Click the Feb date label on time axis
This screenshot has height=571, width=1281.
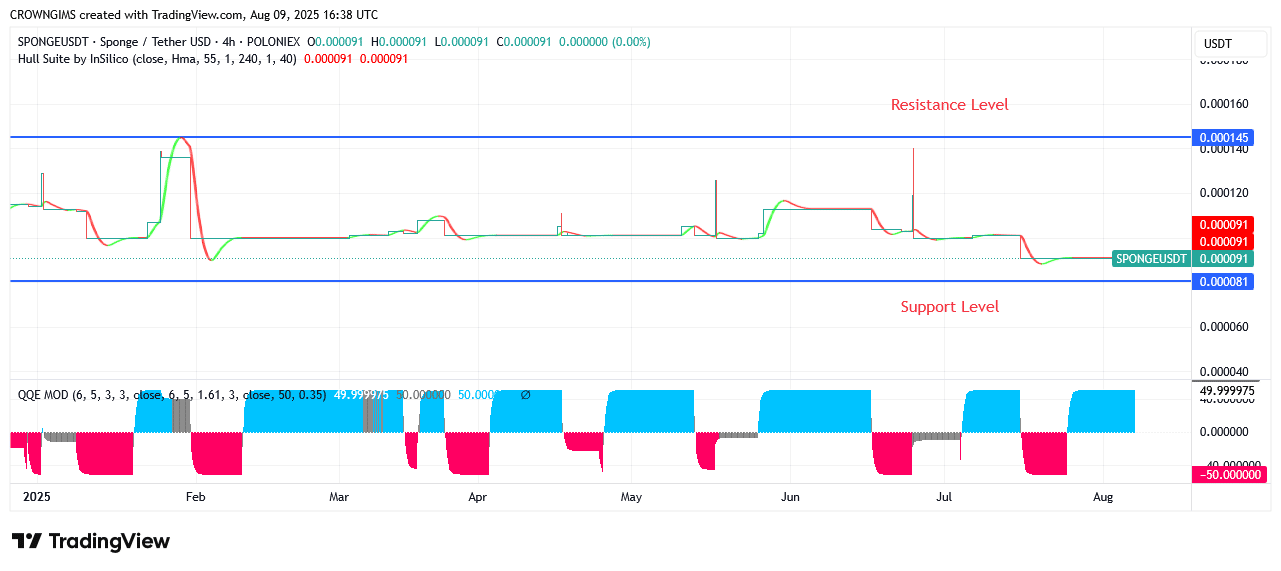point(195,497)
